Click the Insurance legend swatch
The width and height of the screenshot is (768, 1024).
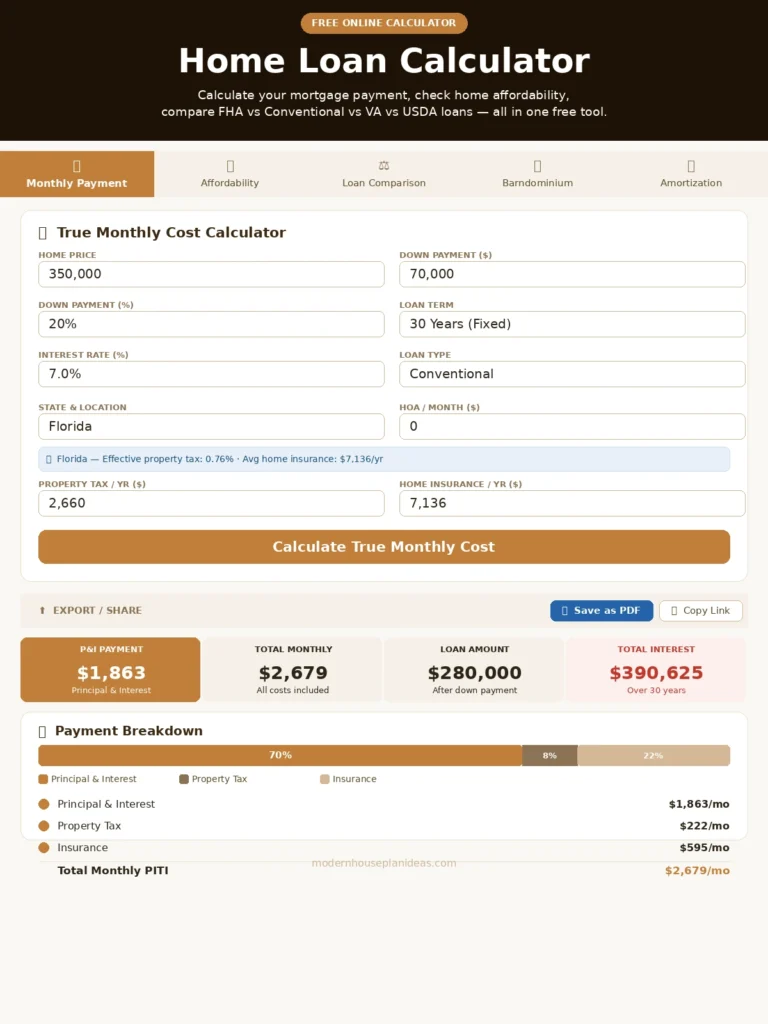tap(325, 779)
